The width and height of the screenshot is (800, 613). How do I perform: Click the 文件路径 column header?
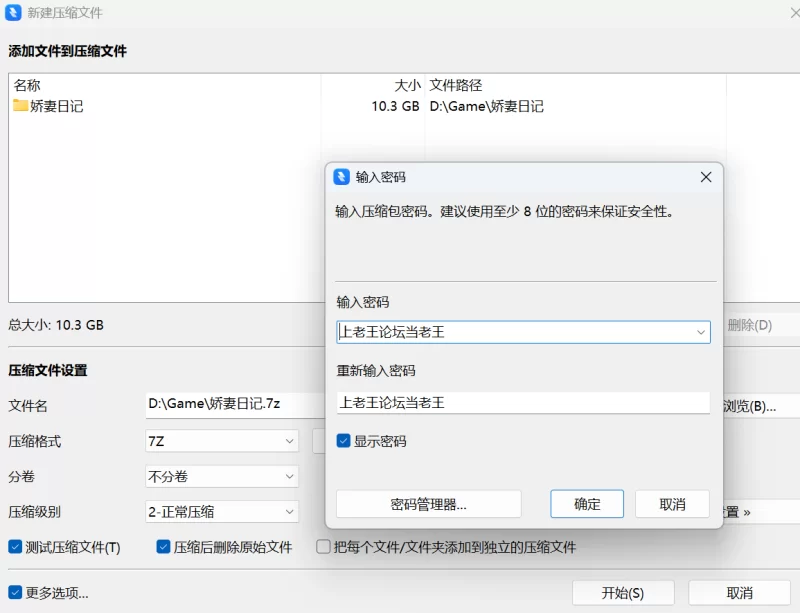(x=456, y=85)
